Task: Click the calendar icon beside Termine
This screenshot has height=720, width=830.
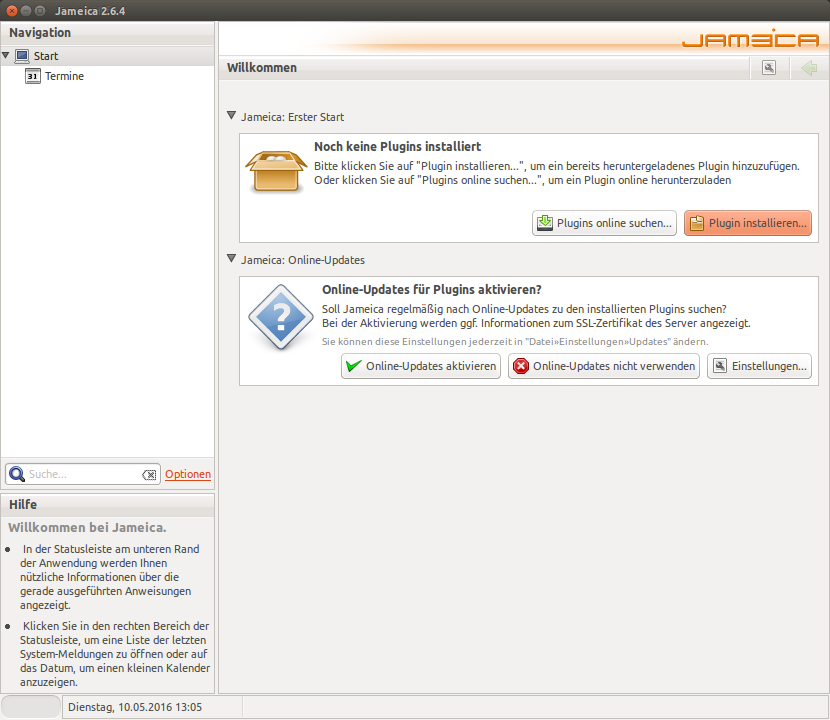Action: click(x=33, y=76)
